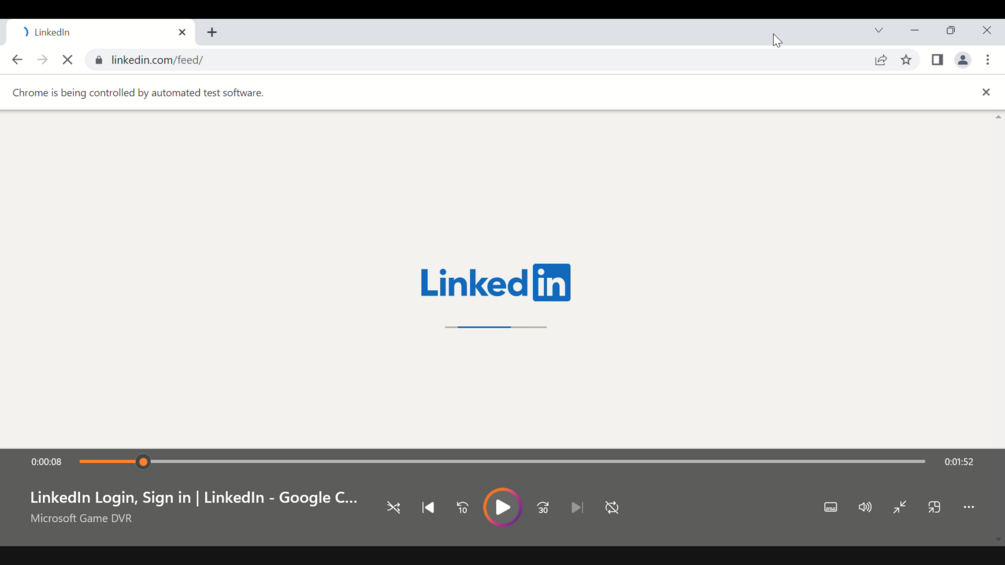Click the lock icon beside the URL
Image resolution: width=1005 pixels, height=565 pixels.
pos(99,60)
